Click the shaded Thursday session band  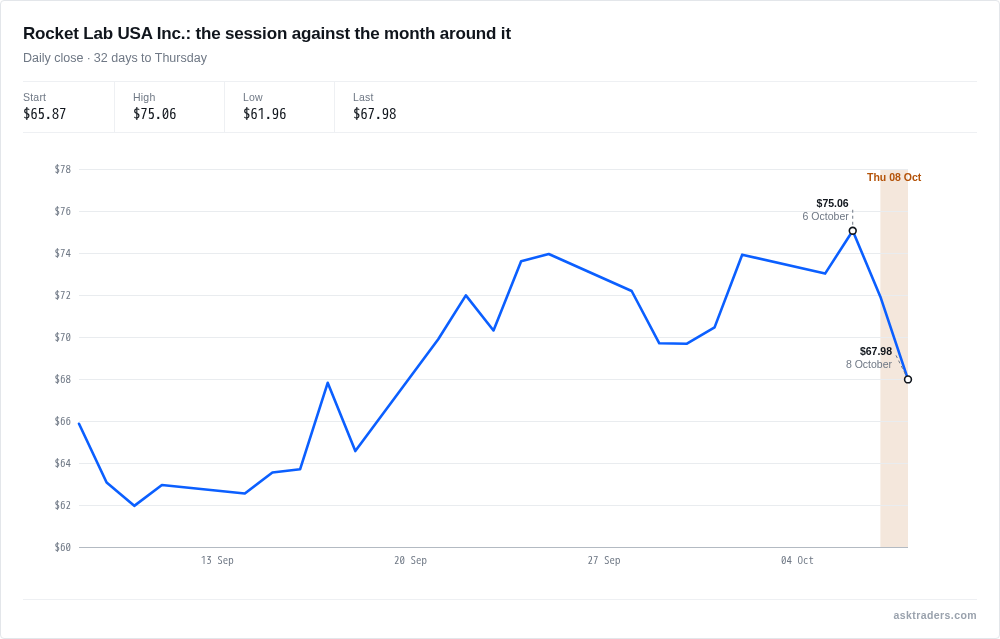coord(894,358)
